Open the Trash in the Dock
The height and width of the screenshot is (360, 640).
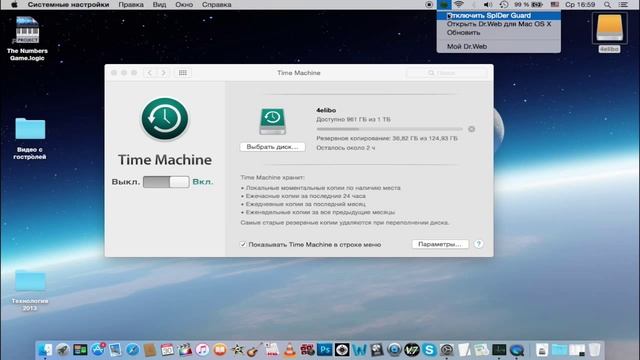(x=595, y=350)
